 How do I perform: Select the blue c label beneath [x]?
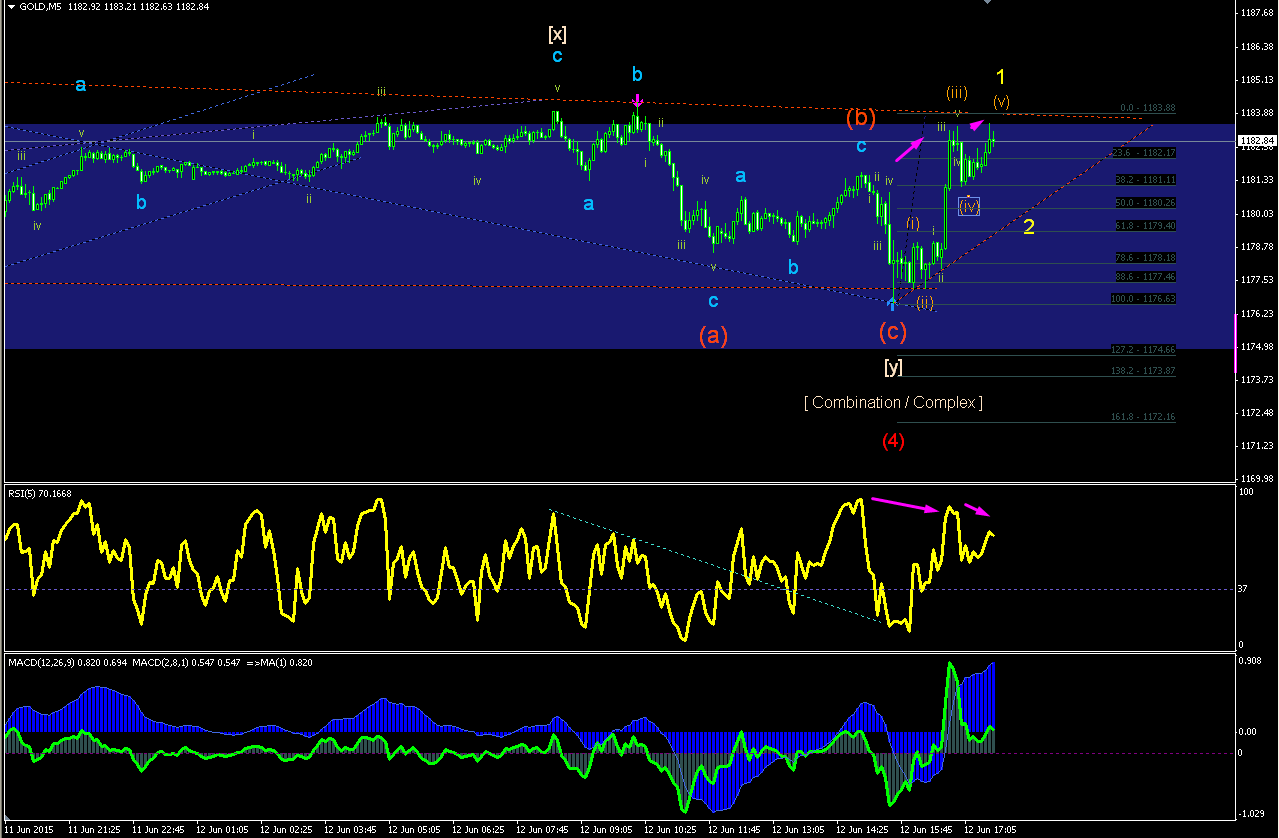[557, 56]
